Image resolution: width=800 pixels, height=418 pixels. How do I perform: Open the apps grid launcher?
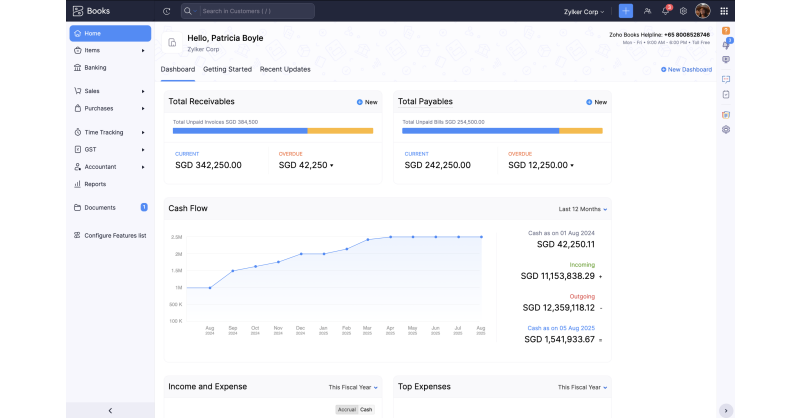pyautogui.click(x=726, y=11)
